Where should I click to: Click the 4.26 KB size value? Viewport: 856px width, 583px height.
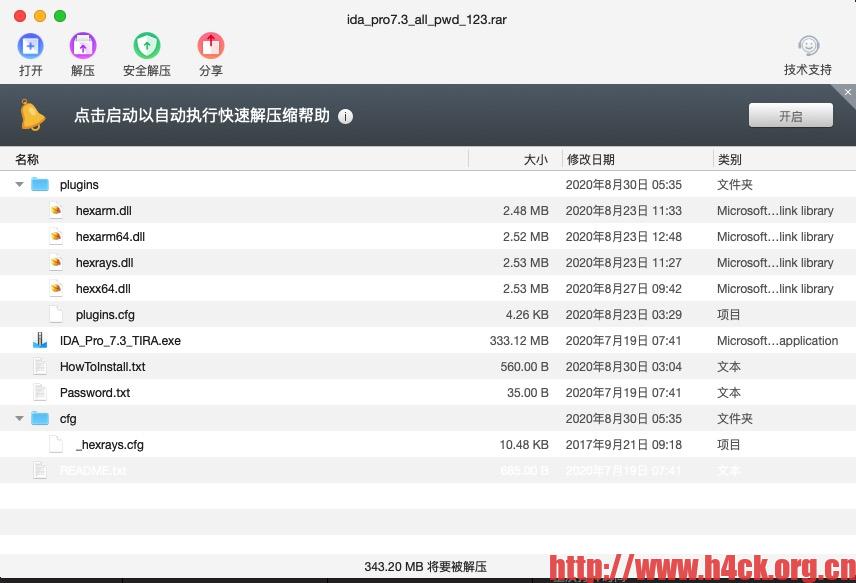tap(527, 315)
